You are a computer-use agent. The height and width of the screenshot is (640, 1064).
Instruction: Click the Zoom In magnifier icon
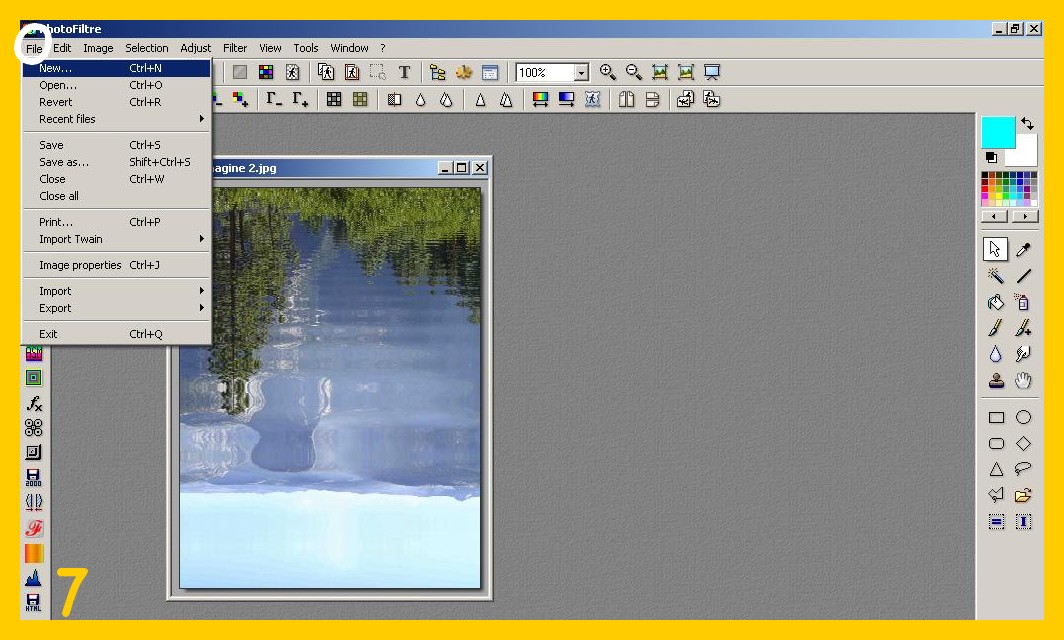coord(607,72)
